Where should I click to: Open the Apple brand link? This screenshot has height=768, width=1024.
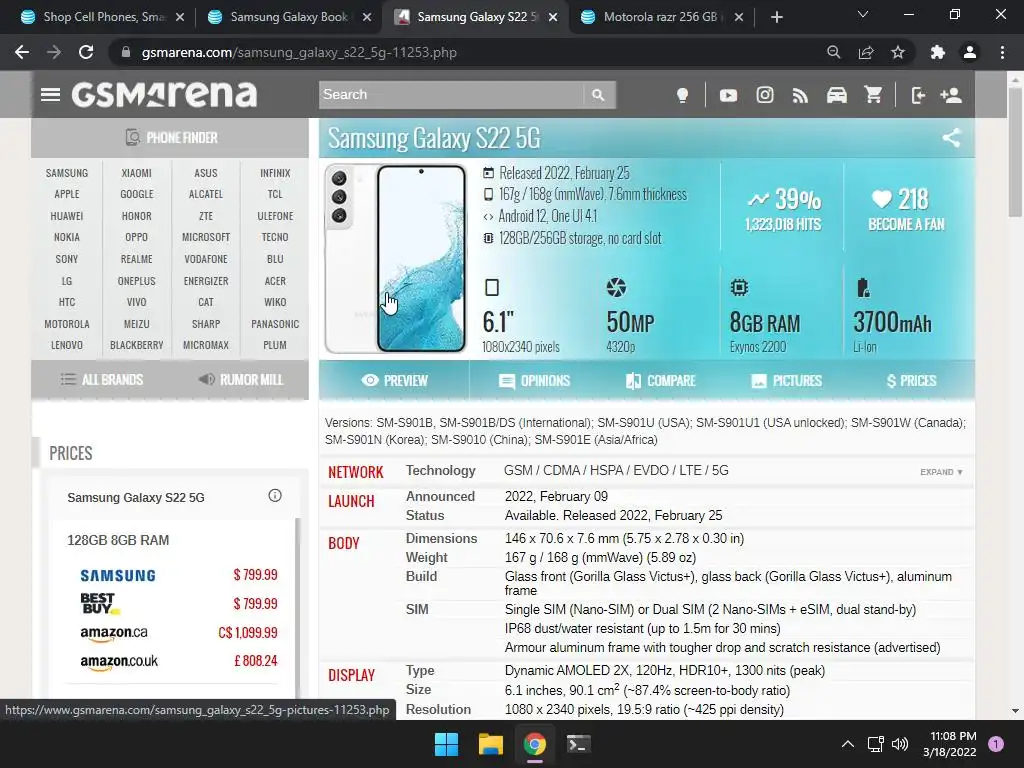click(x=67, y=194)
